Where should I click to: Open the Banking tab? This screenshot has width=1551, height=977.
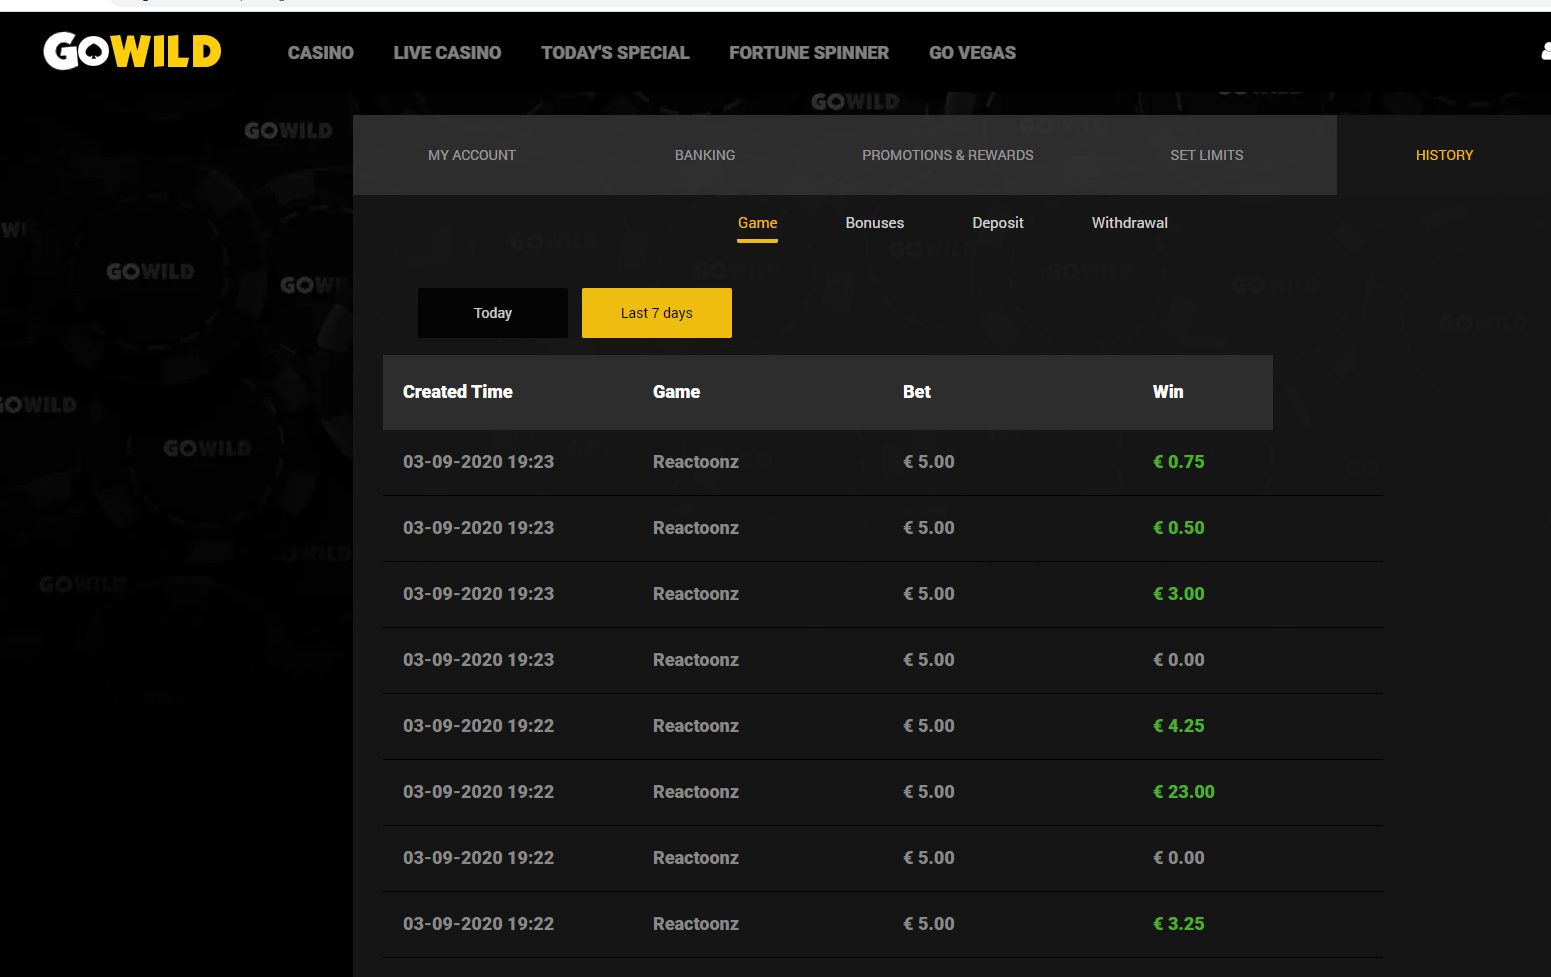pos(705,155)
